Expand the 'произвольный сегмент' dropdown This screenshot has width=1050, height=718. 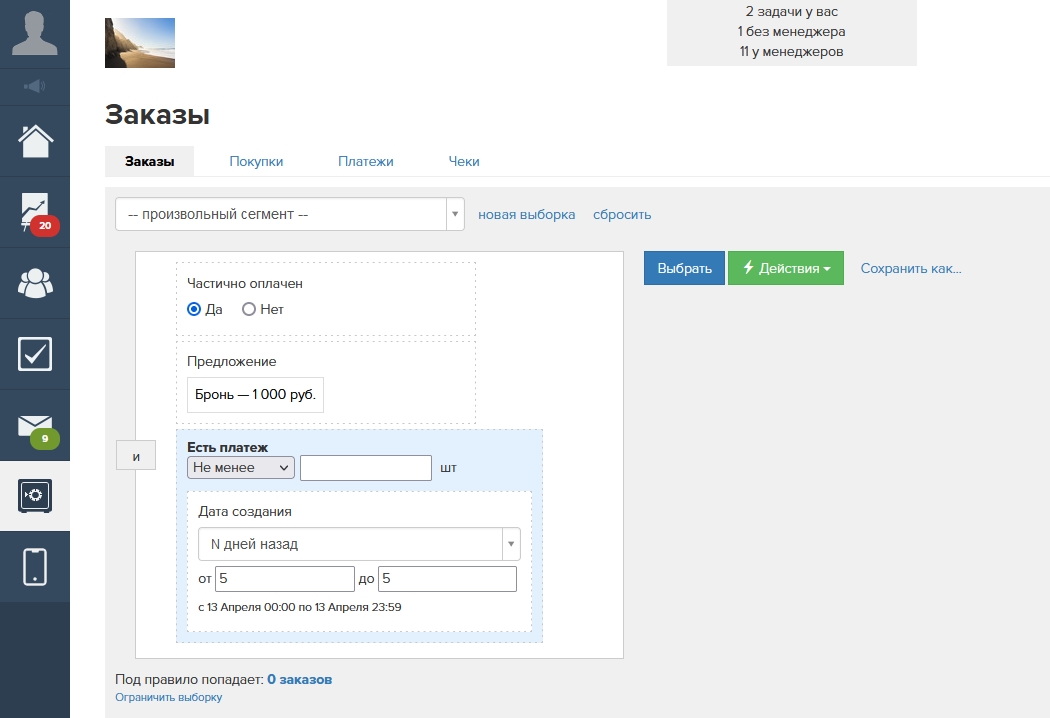coord(289,214)
